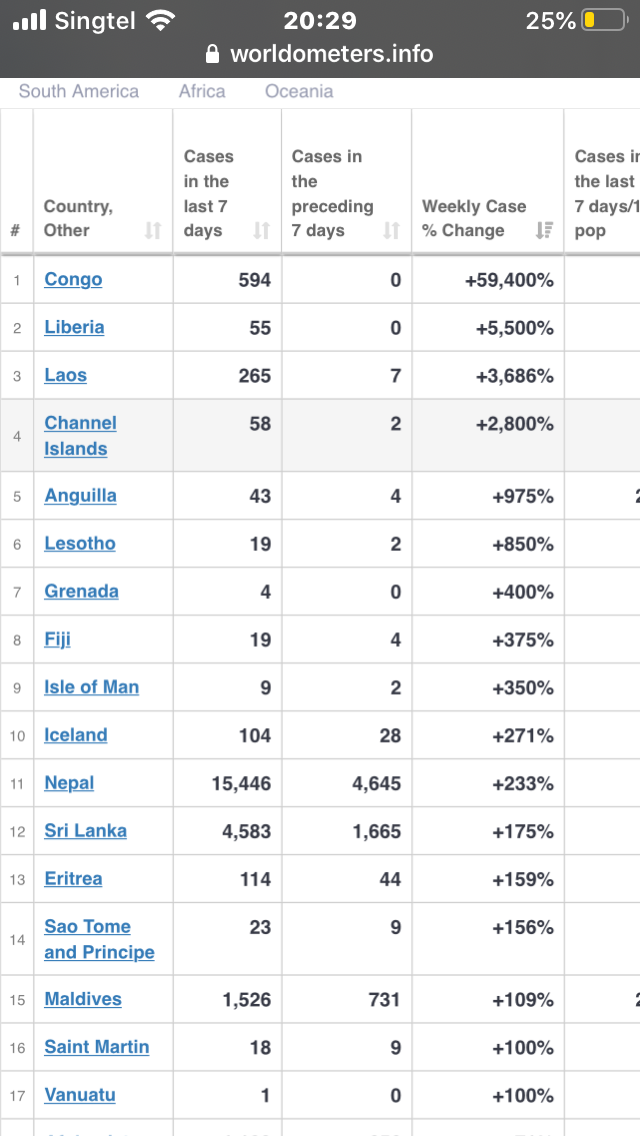Toggle Weekly Case % Change sort icon
Screen dimensions: 640x1136
pyautogui.click(x=544, y=230)
